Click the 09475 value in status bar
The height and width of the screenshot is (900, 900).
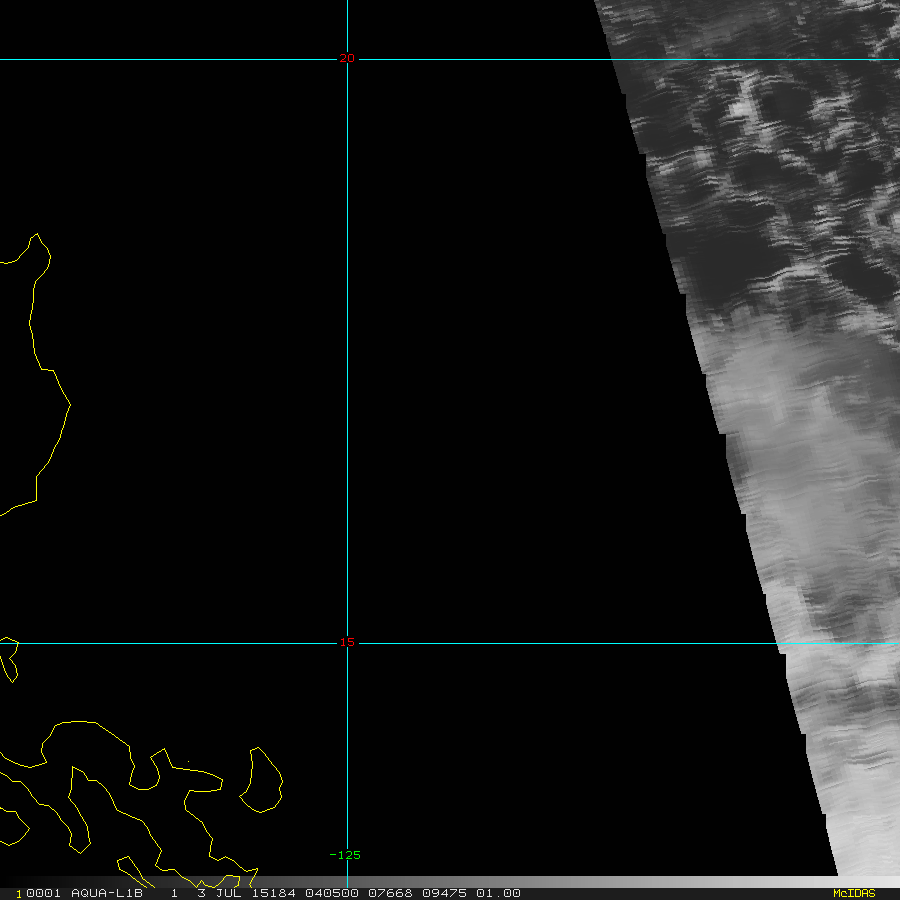point(432,893)
